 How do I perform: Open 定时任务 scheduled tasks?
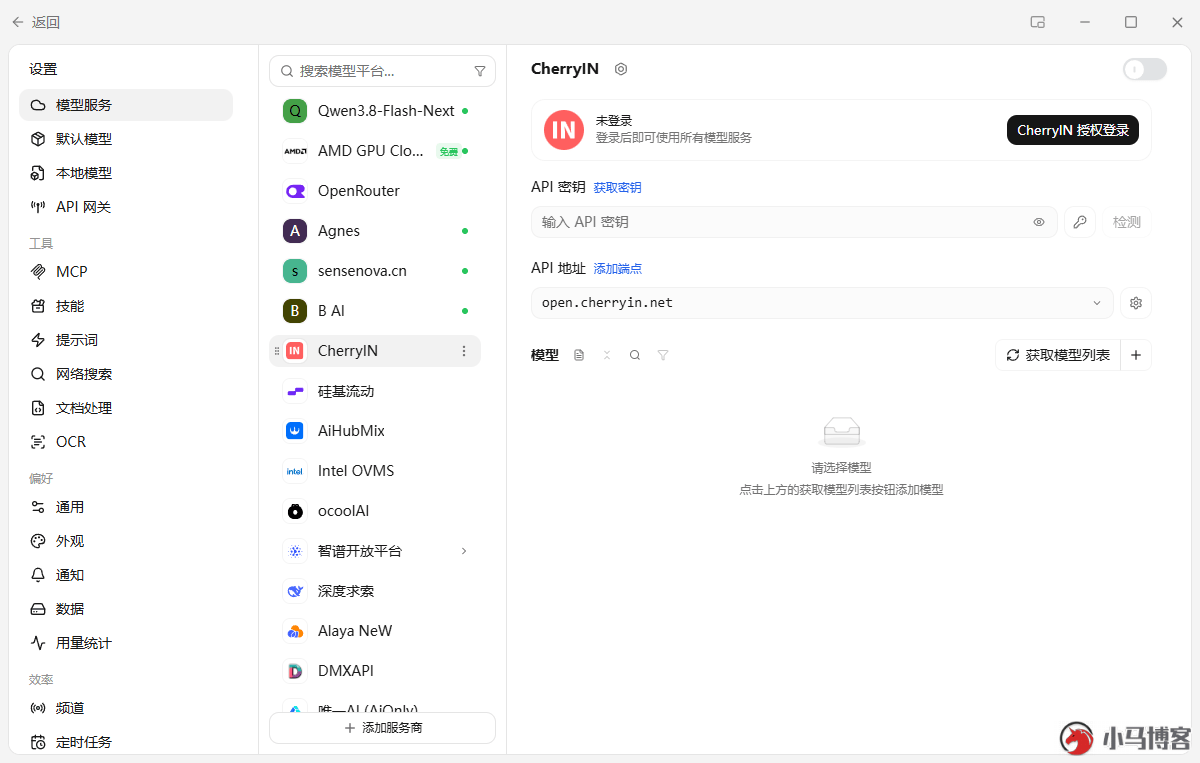click(x=126, y=742)
